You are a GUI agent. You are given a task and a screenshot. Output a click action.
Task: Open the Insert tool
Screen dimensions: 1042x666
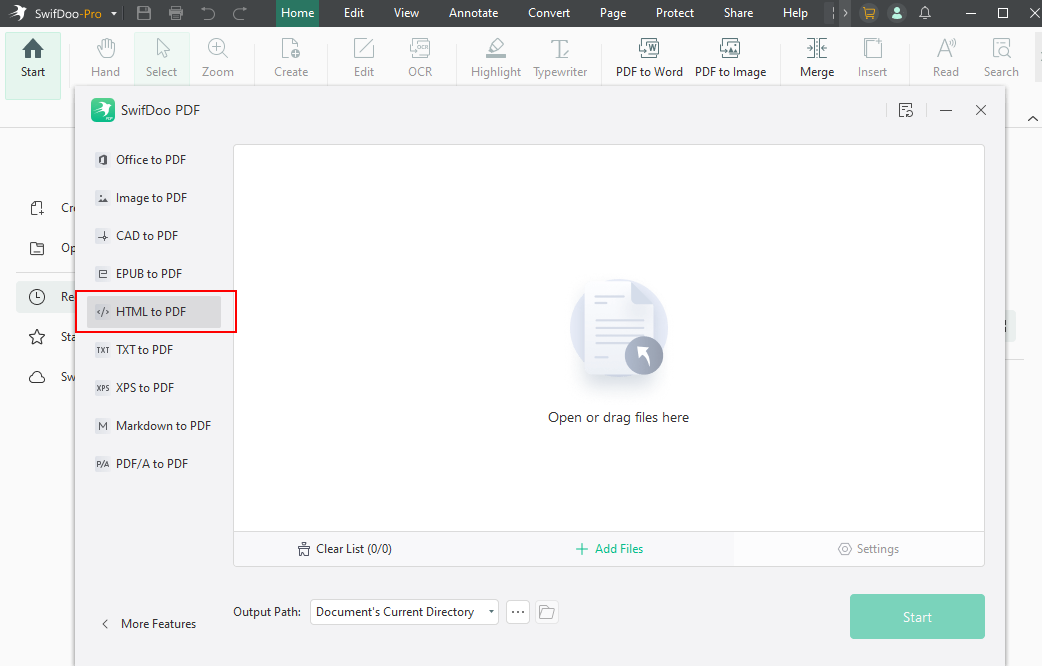click(x=872, y=57)
